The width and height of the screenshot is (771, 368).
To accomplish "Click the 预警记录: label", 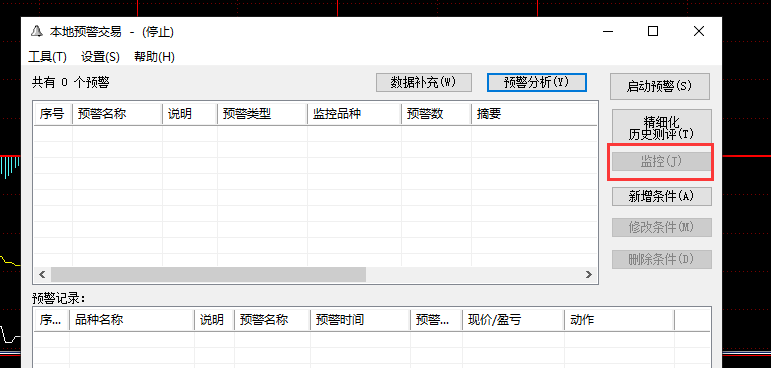I will point(59,299).
